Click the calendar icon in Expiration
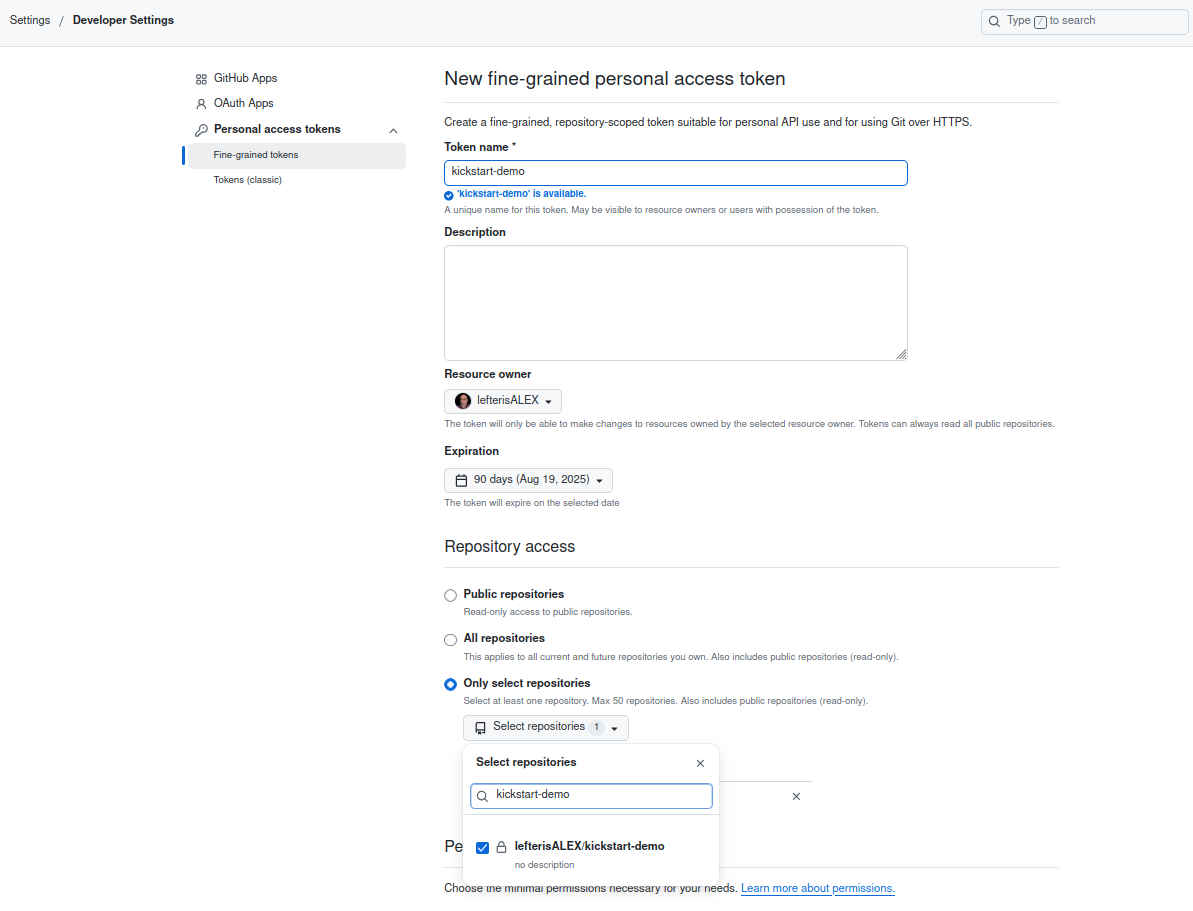This screenshot has width=1193, height=911. coord(461,480)
